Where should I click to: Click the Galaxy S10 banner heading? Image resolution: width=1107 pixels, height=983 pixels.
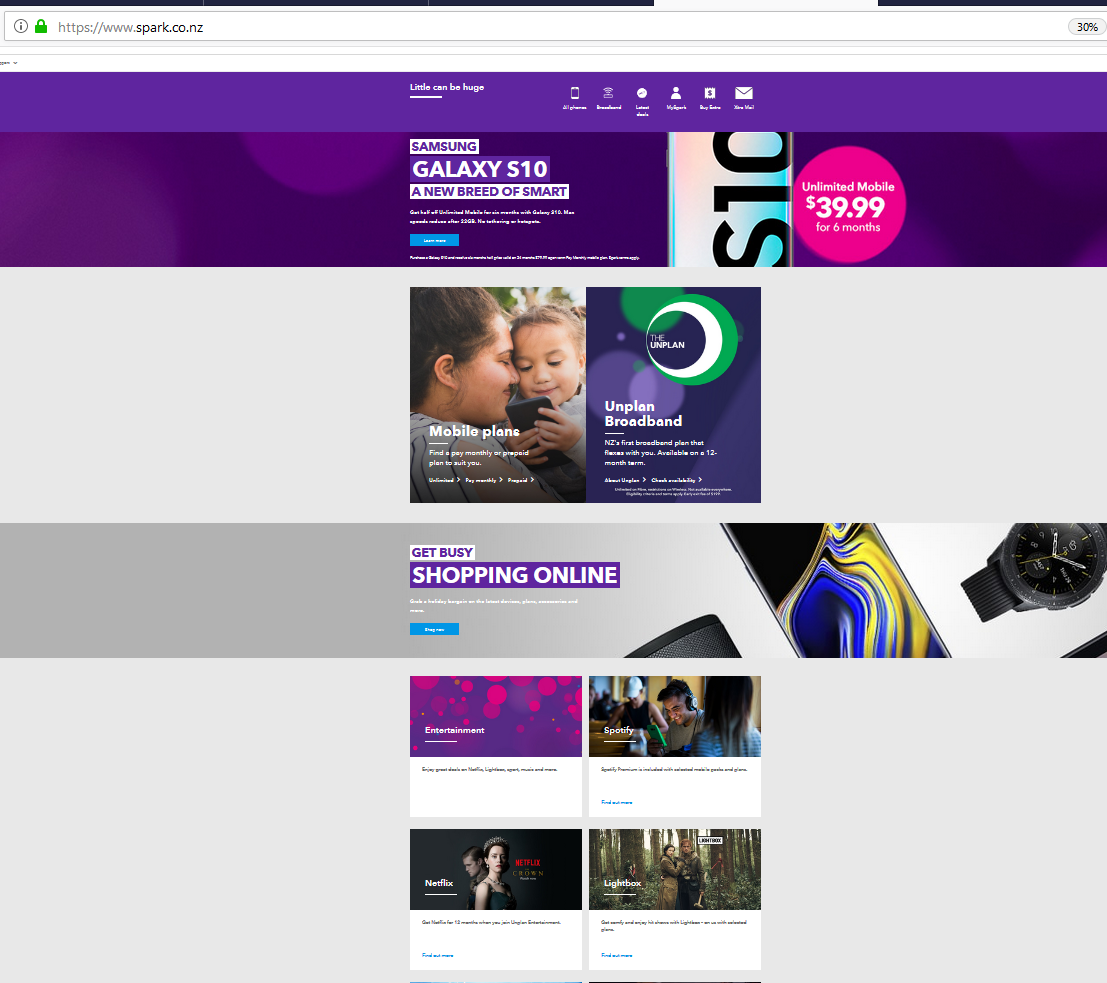[479, 169]
